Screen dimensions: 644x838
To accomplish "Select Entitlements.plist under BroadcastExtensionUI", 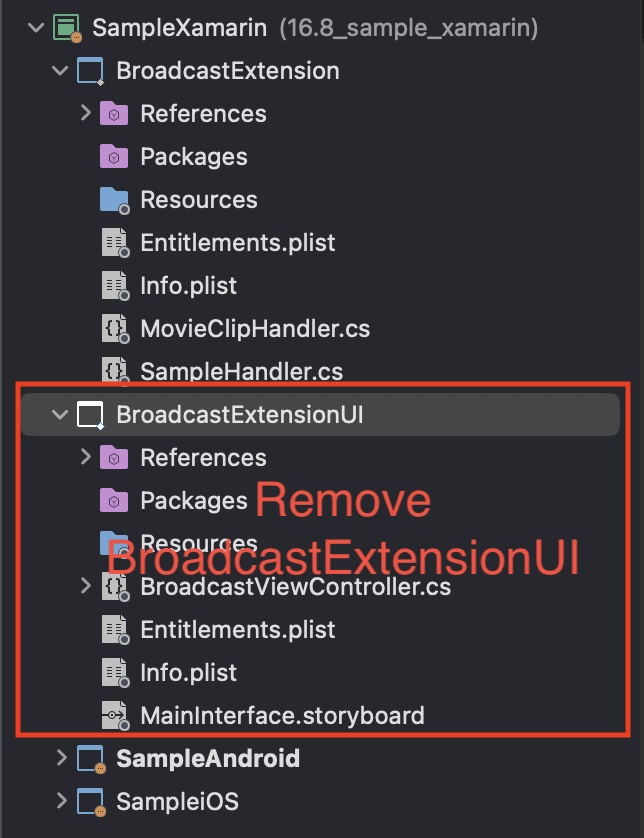I will point(238,630).
